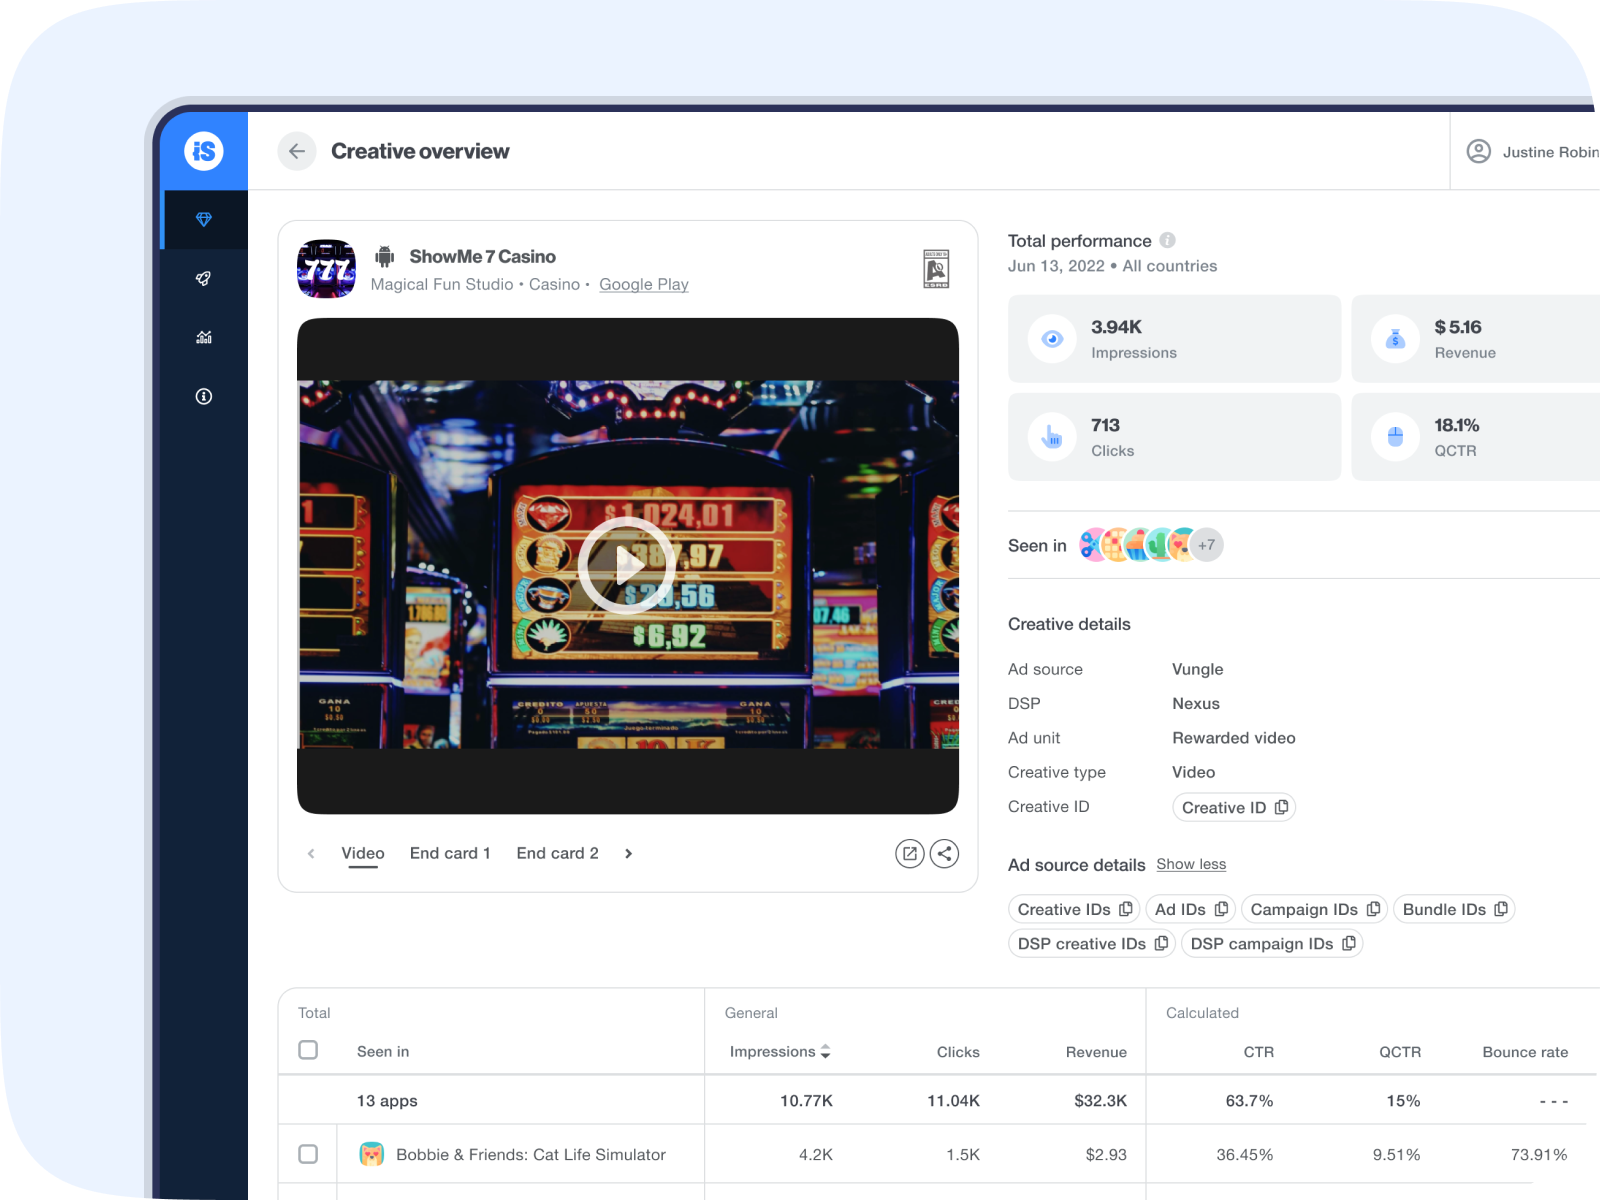1600x1200 pixels.
Task: Click the Jun 13, 2022 date text
Action: pyautogui.click(x=1056, y=266)
